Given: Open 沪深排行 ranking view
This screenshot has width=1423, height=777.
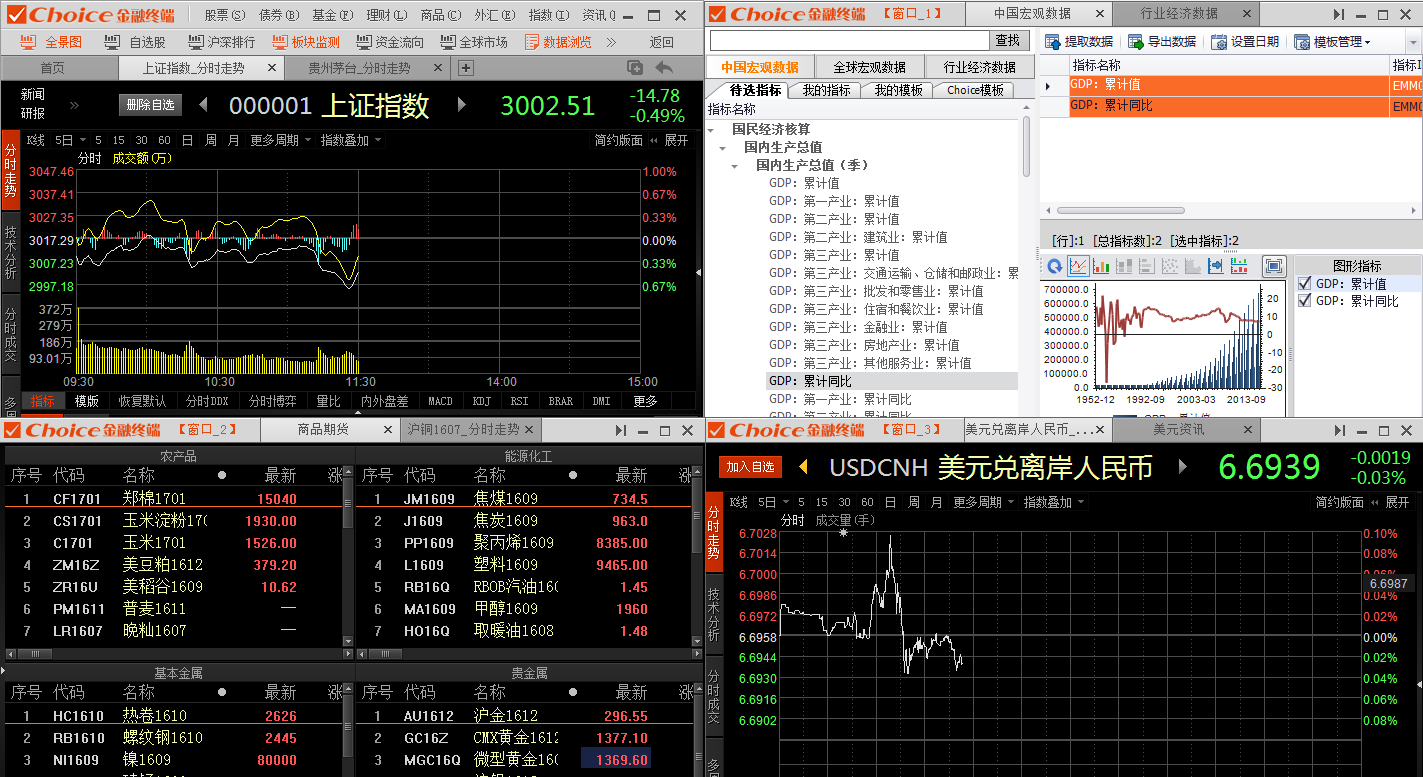Looking at the screenshot, I should (x=220, y=42).
